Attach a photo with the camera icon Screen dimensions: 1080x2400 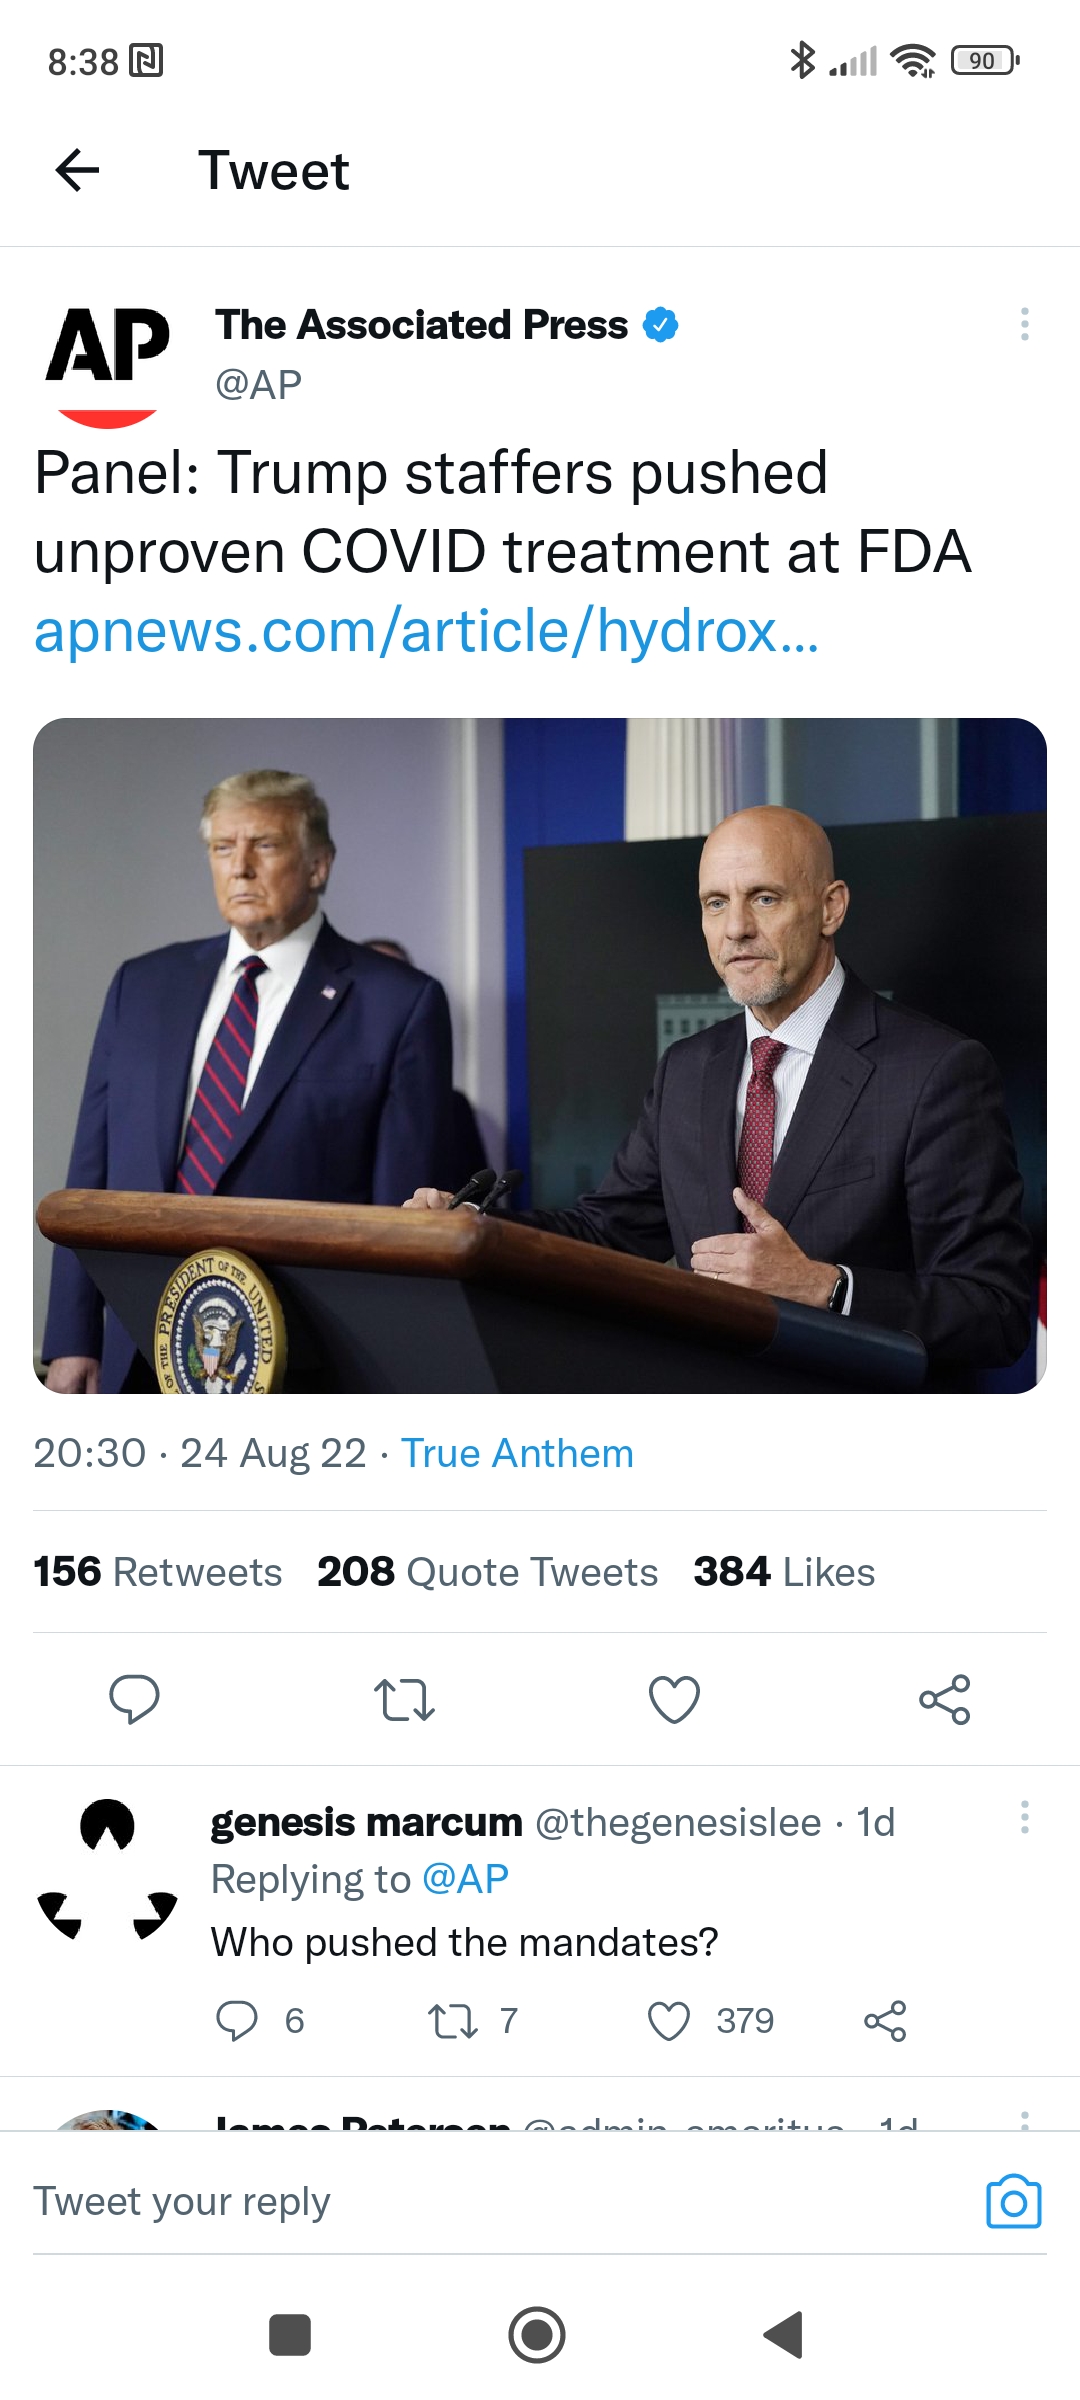tap(1013, 2201)
